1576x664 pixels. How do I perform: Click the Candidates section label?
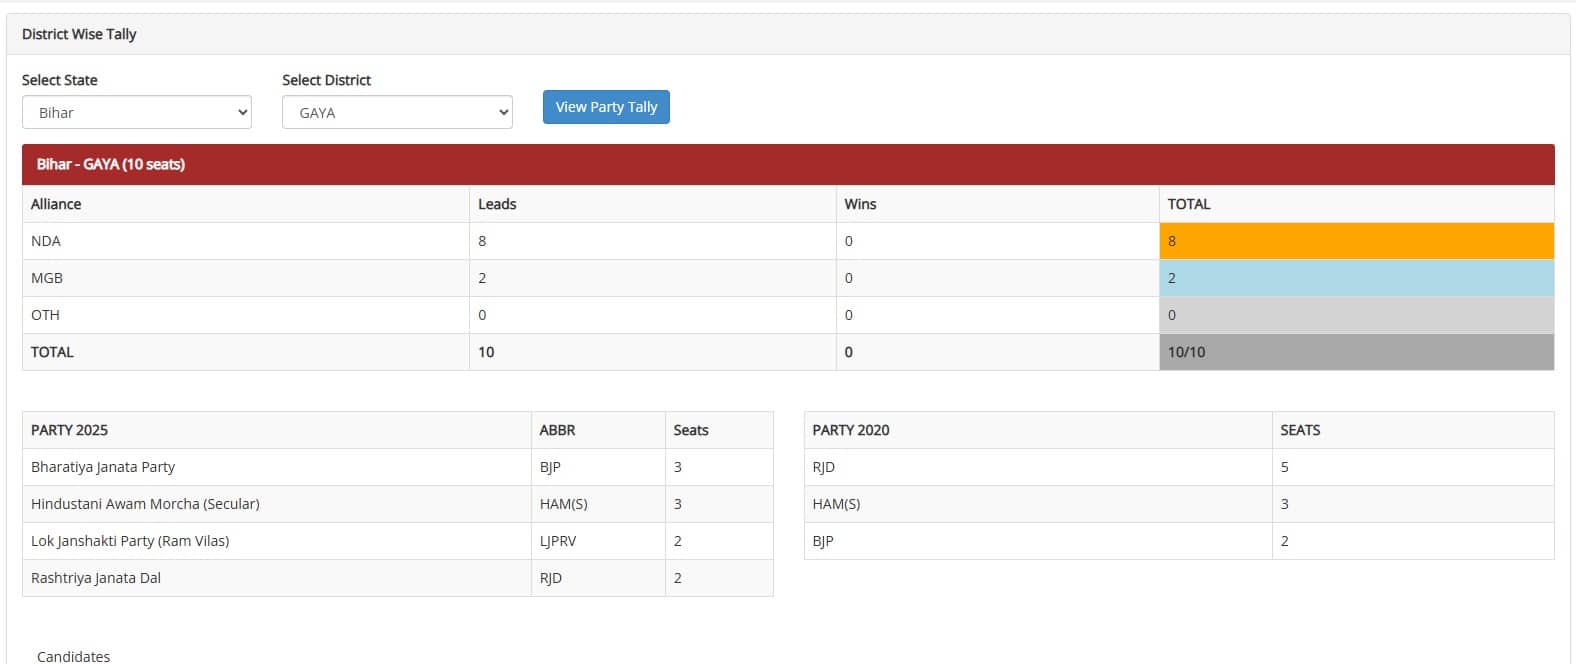[74, 656]
